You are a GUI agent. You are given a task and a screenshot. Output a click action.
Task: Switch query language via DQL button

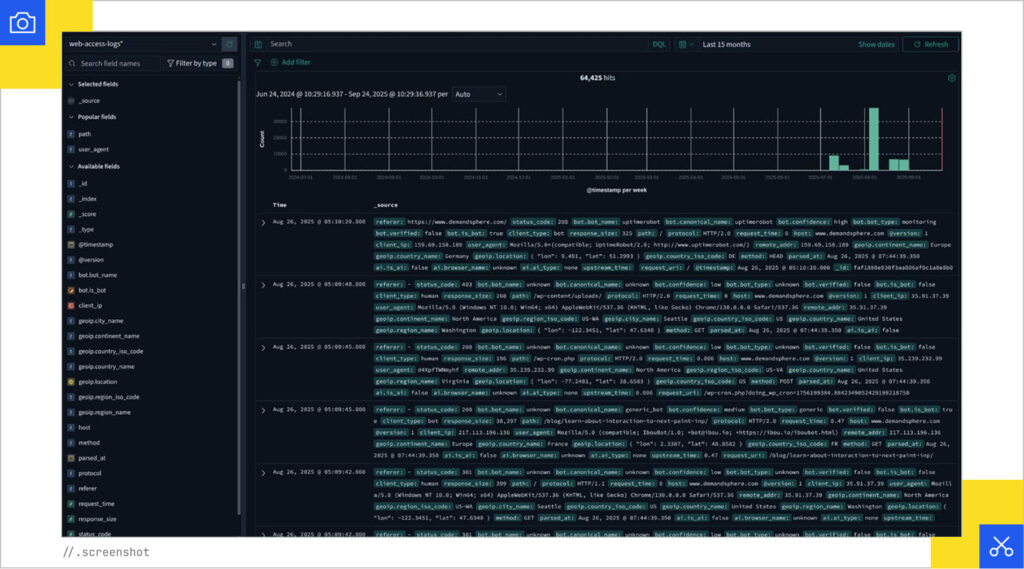(658, 44)
